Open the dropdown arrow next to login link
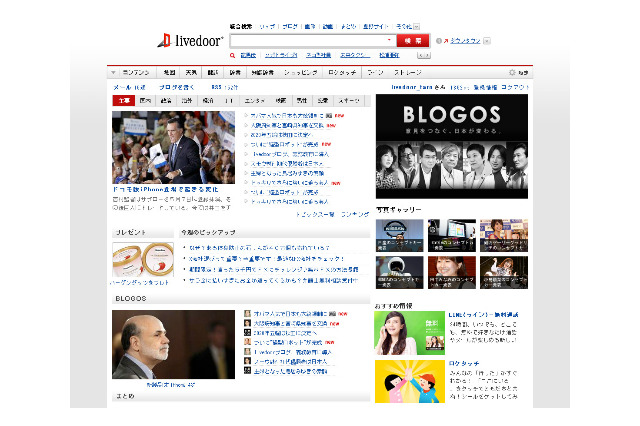Image resolution: width=640 pixels, height=426 pixels. (x=487, y=41)
